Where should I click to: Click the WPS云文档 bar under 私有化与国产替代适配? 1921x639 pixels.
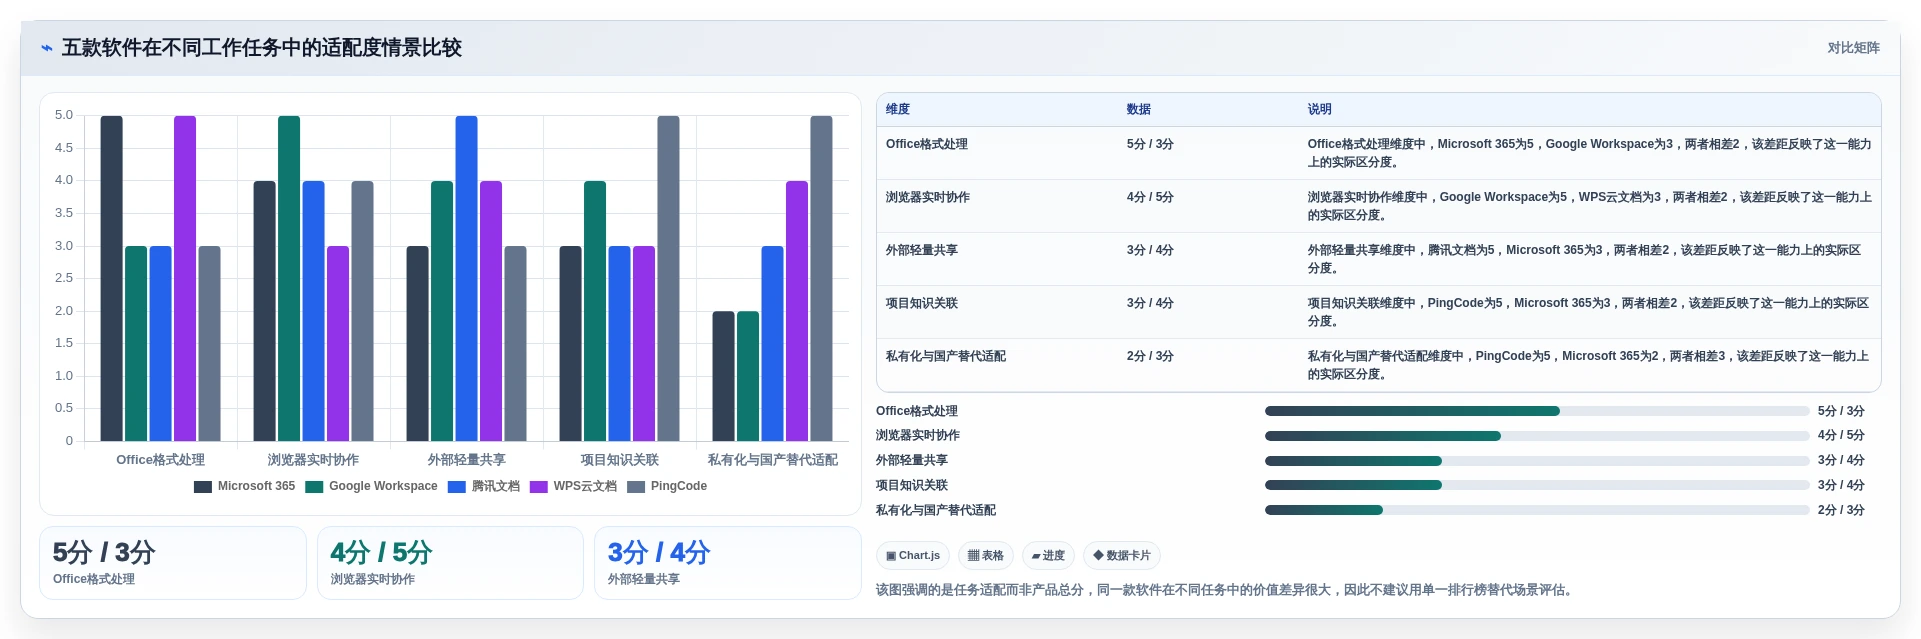point(797,311)
